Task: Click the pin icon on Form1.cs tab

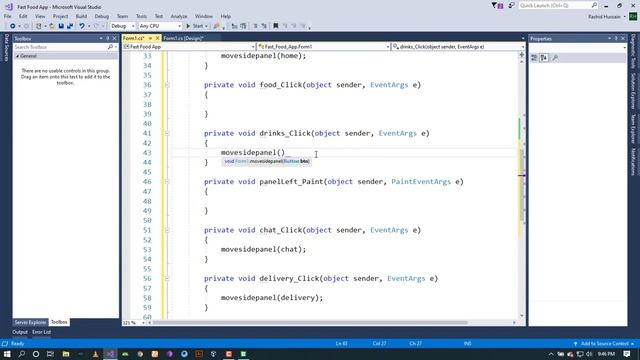Action: coord(150,38)
